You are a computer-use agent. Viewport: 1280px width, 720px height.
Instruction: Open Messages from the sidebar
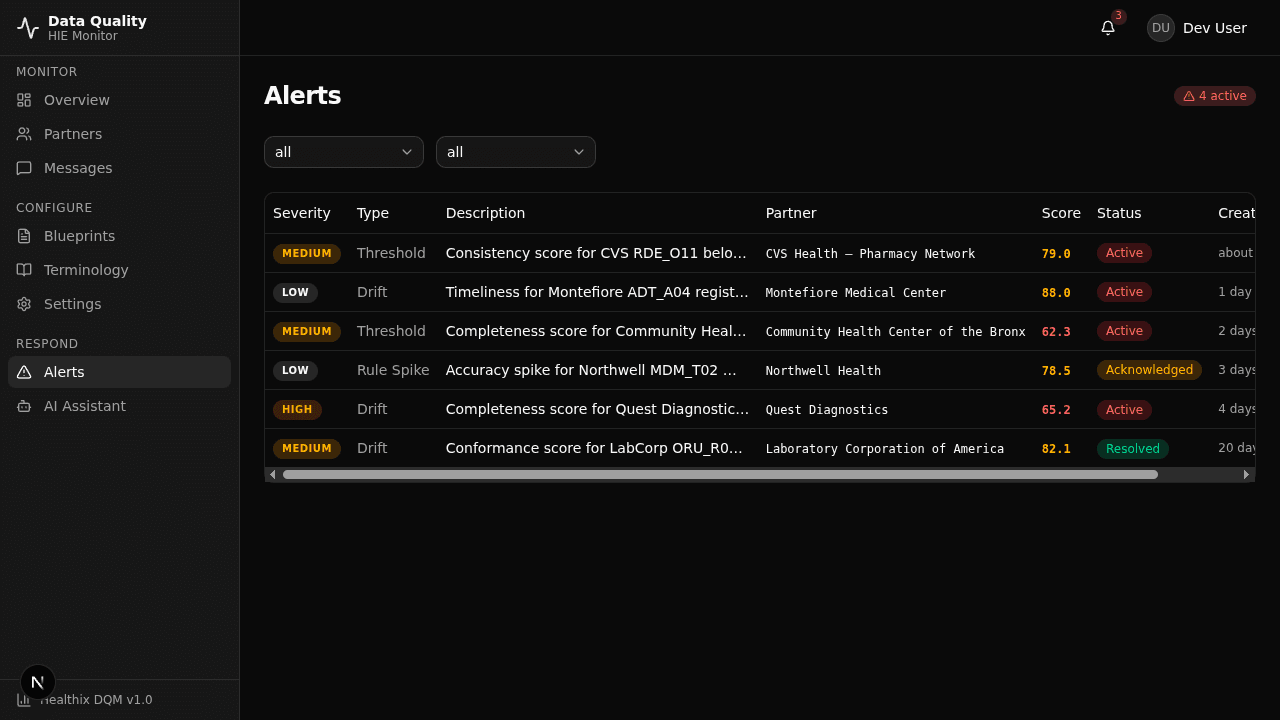[24, 168]
